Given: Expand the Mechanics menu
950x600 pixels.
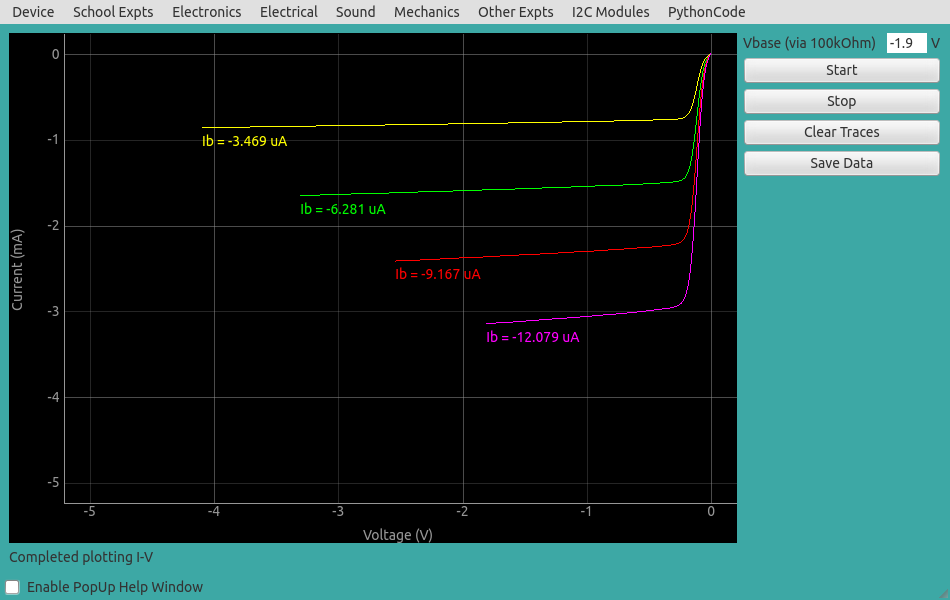Looking at the screenshot, I should (426, 12).
